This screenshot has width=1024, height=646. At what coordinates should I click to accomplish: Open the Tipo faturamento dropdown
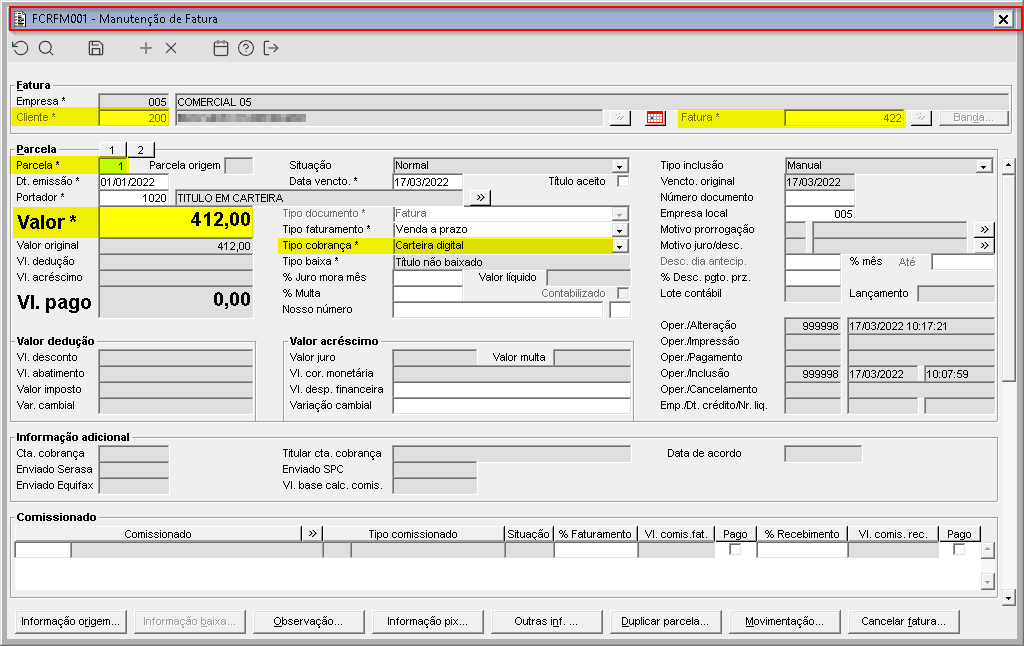pos(620,230)
